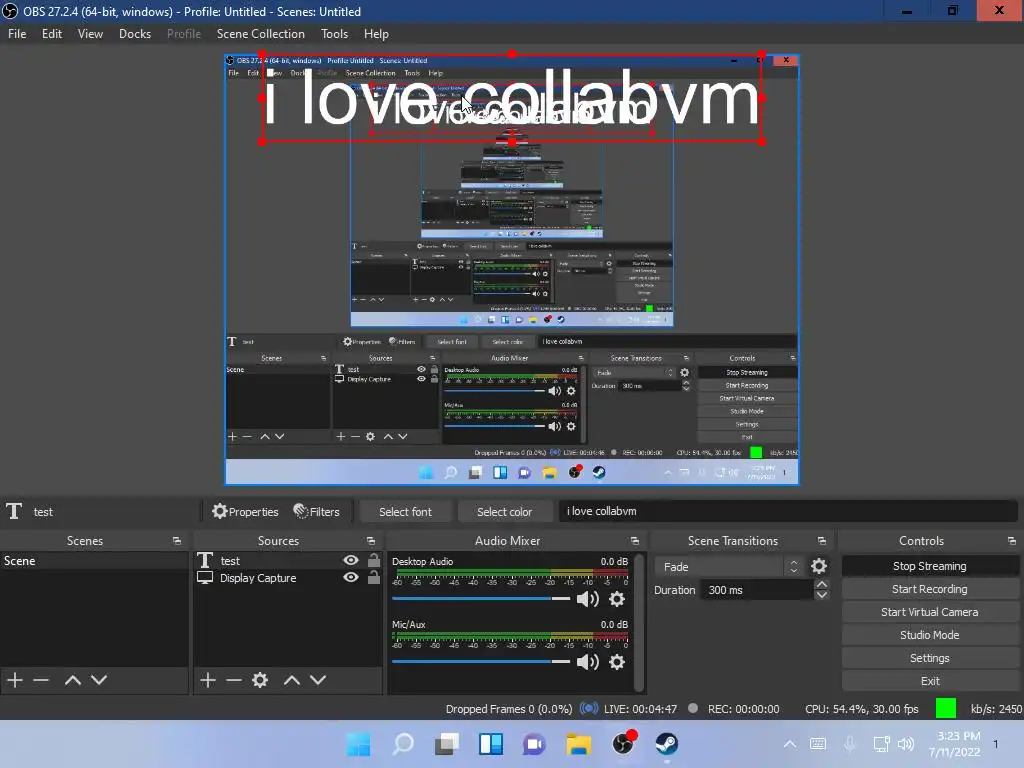The image size is (1024, 768).
Task: Open Chat app on taskbar
Action: (x=534, y=744)
